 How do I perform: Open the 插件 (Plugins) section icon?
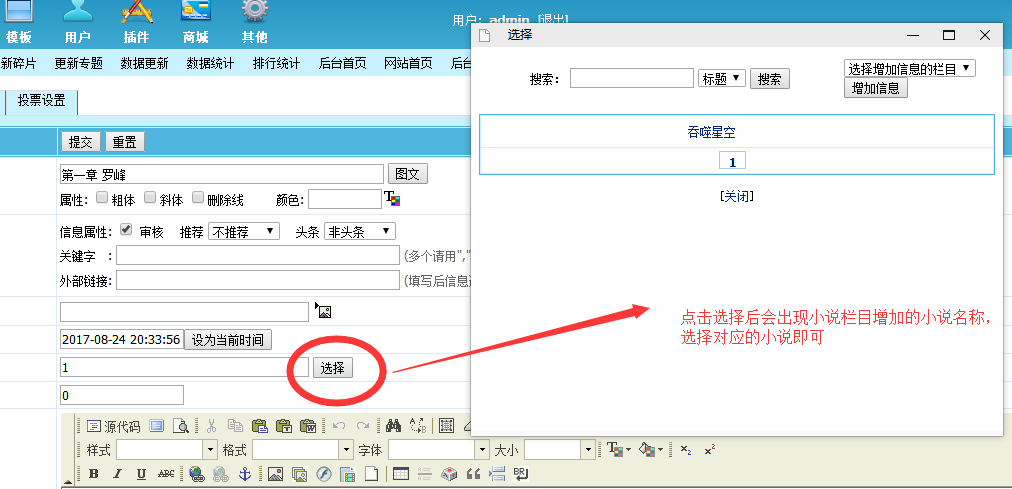pos(137,14)
